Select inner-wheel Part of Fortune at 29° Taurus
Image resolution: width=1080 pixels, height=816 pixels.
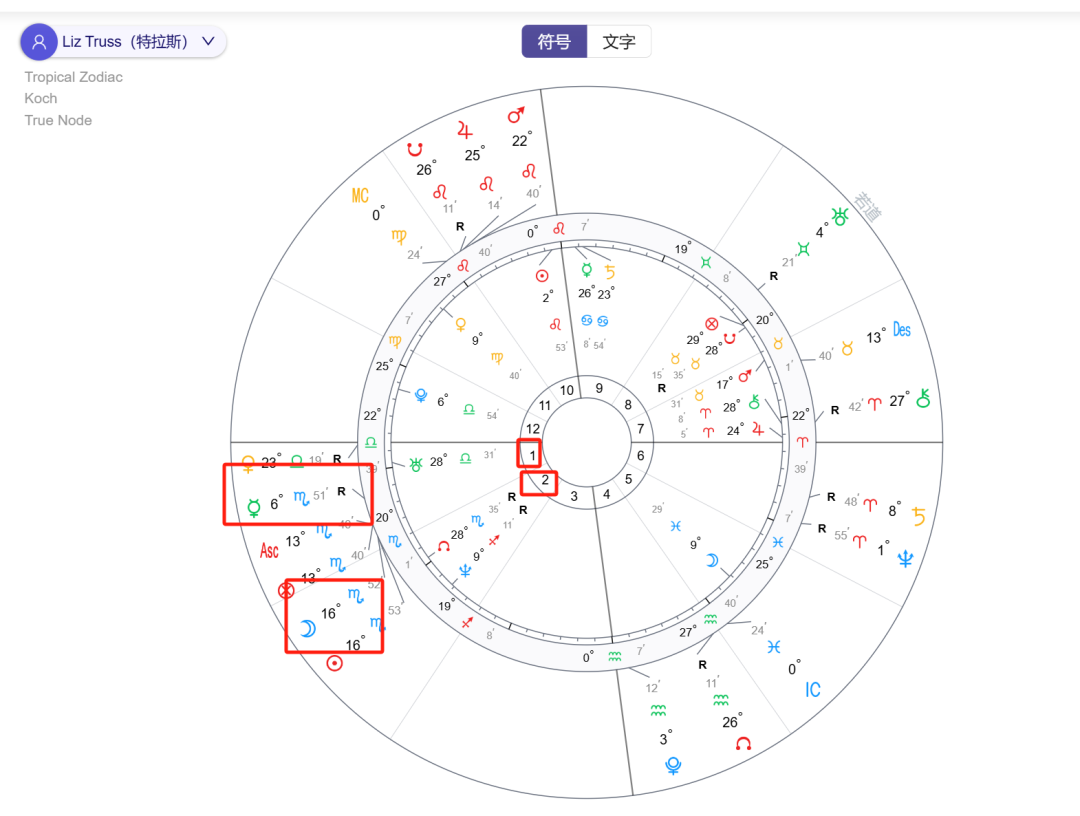[712, 324]
